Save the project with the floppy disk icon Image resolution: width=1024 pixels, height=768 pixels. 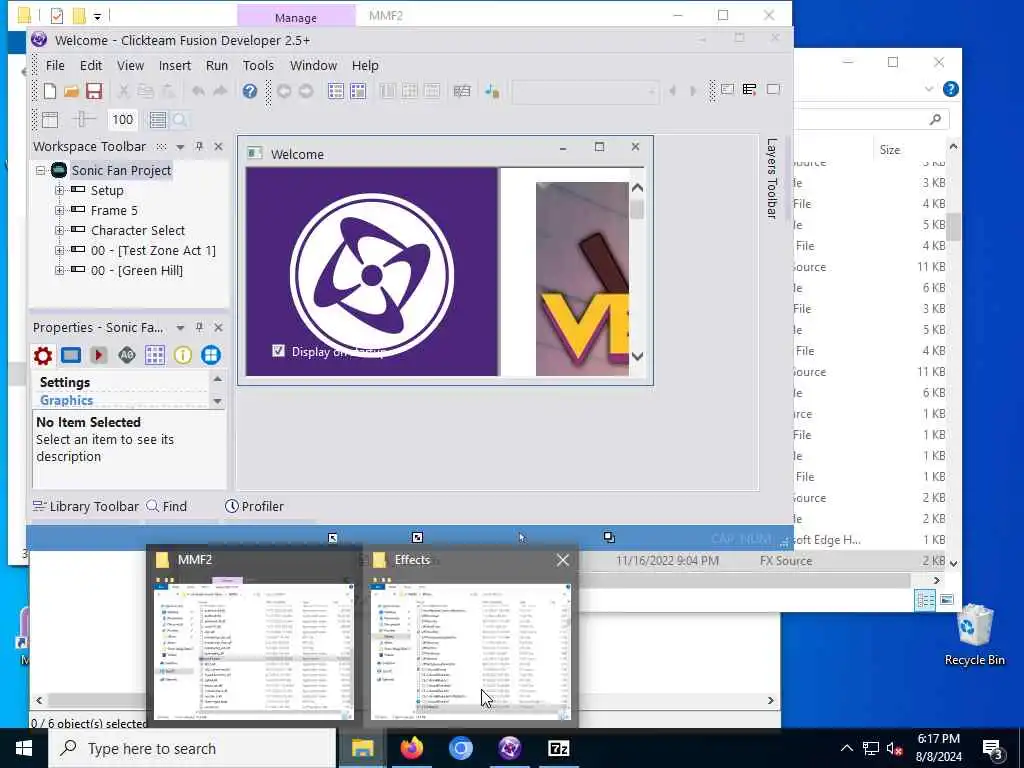click(x=94, y=91)
